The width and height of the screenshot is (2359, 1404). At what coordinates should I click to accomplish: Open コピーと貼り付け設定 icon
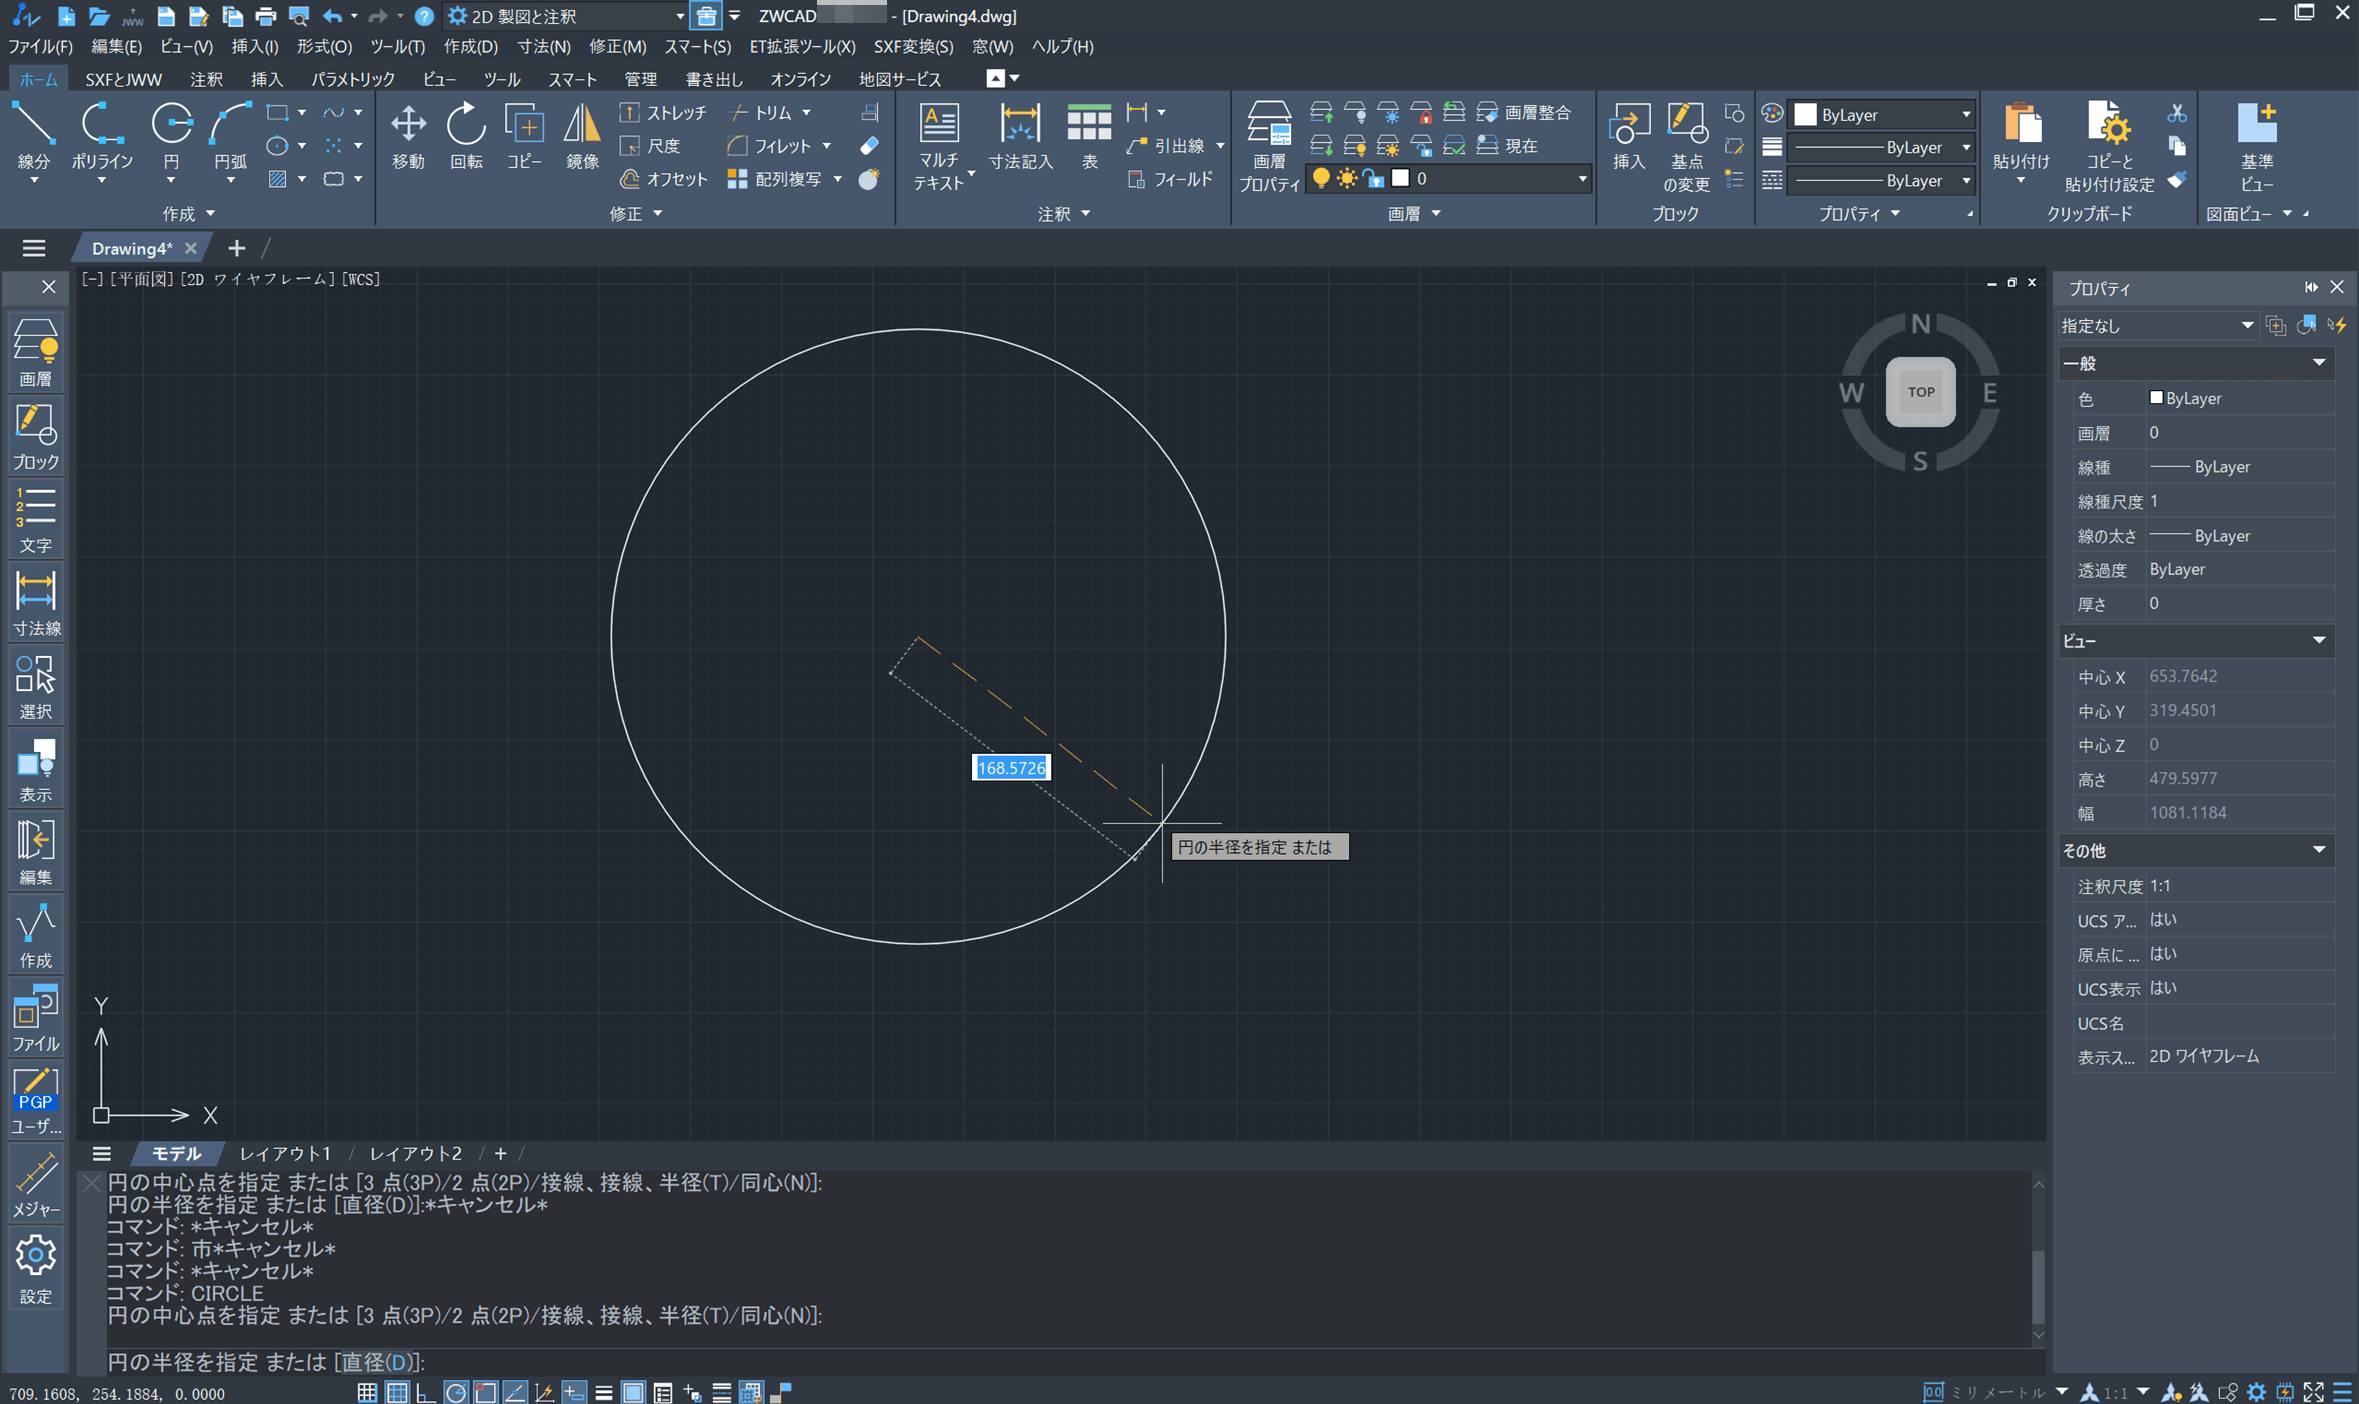pos(2109,146)
